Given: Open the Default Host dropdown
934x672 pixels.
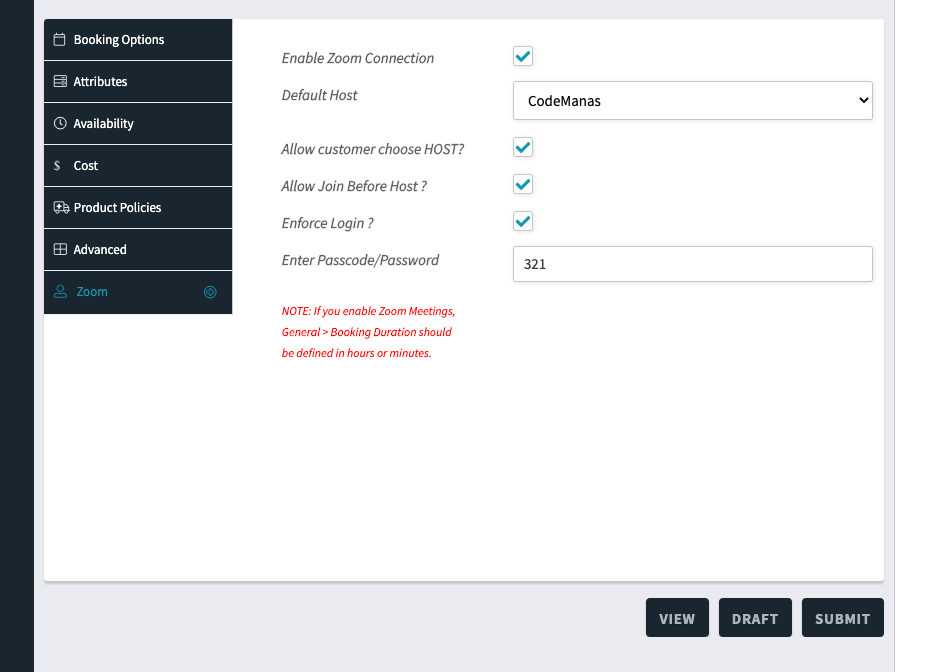Looking at the screenshot, I should tap(692, 101).
